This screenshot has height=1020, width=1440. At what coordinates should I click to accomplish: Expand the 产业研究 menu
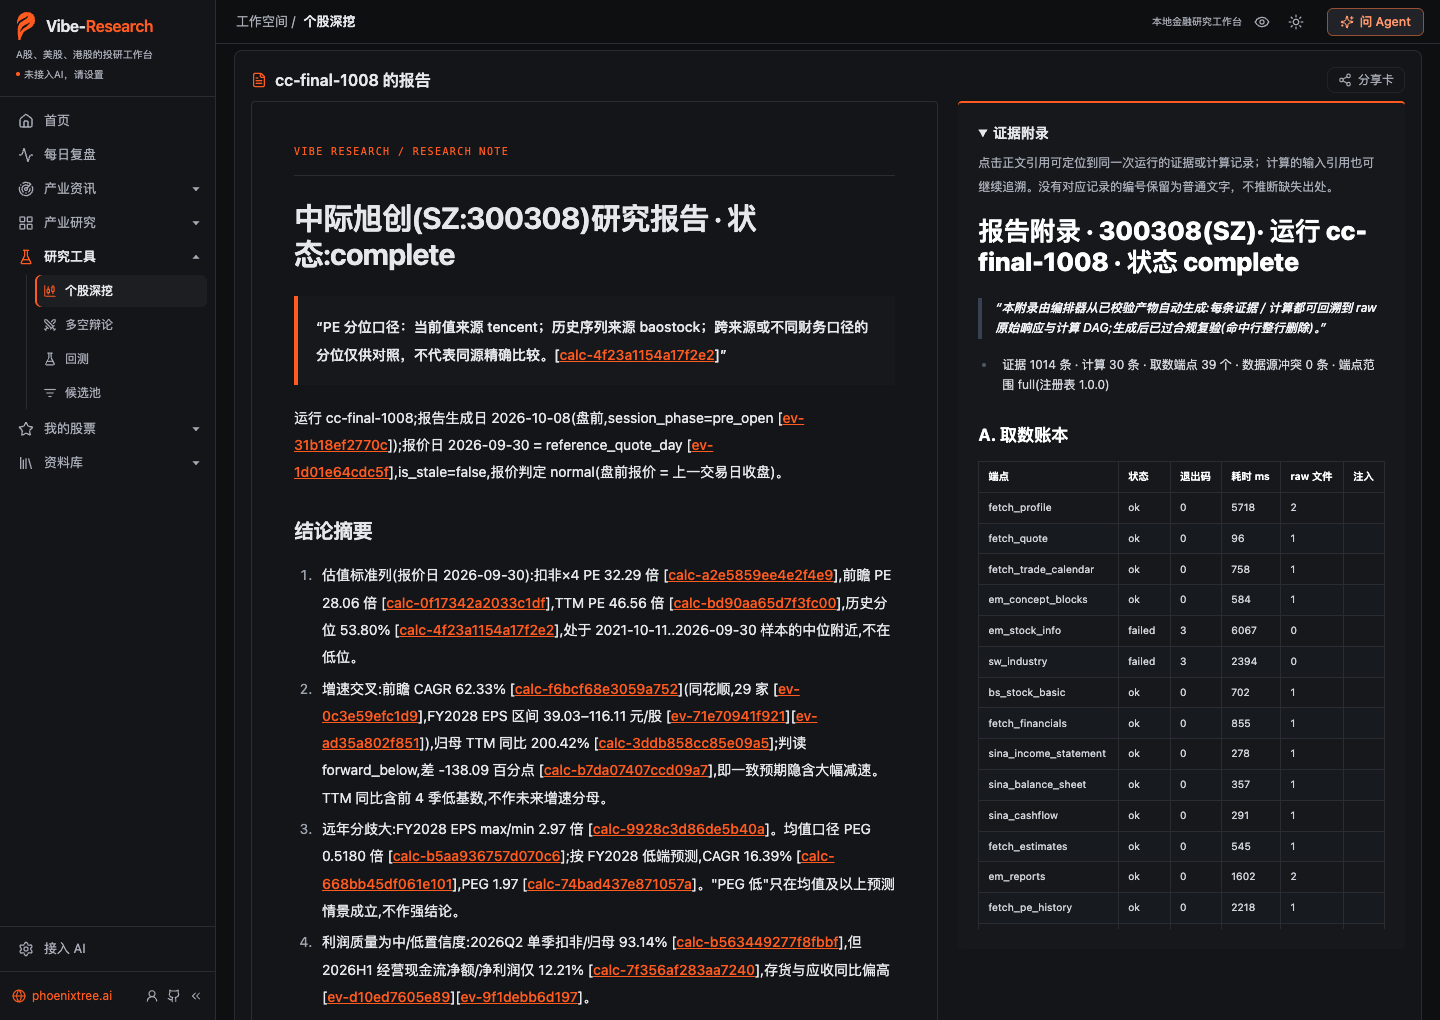107,223
